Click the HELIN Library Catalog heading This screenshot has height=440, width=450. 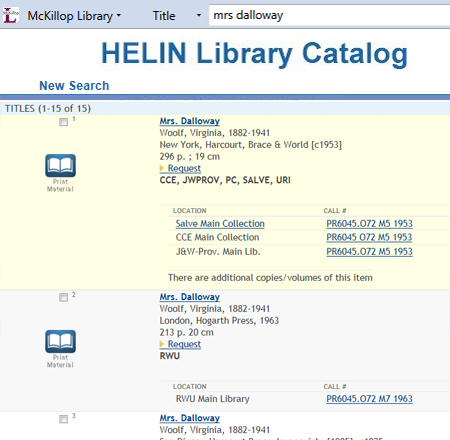(254, 53)
